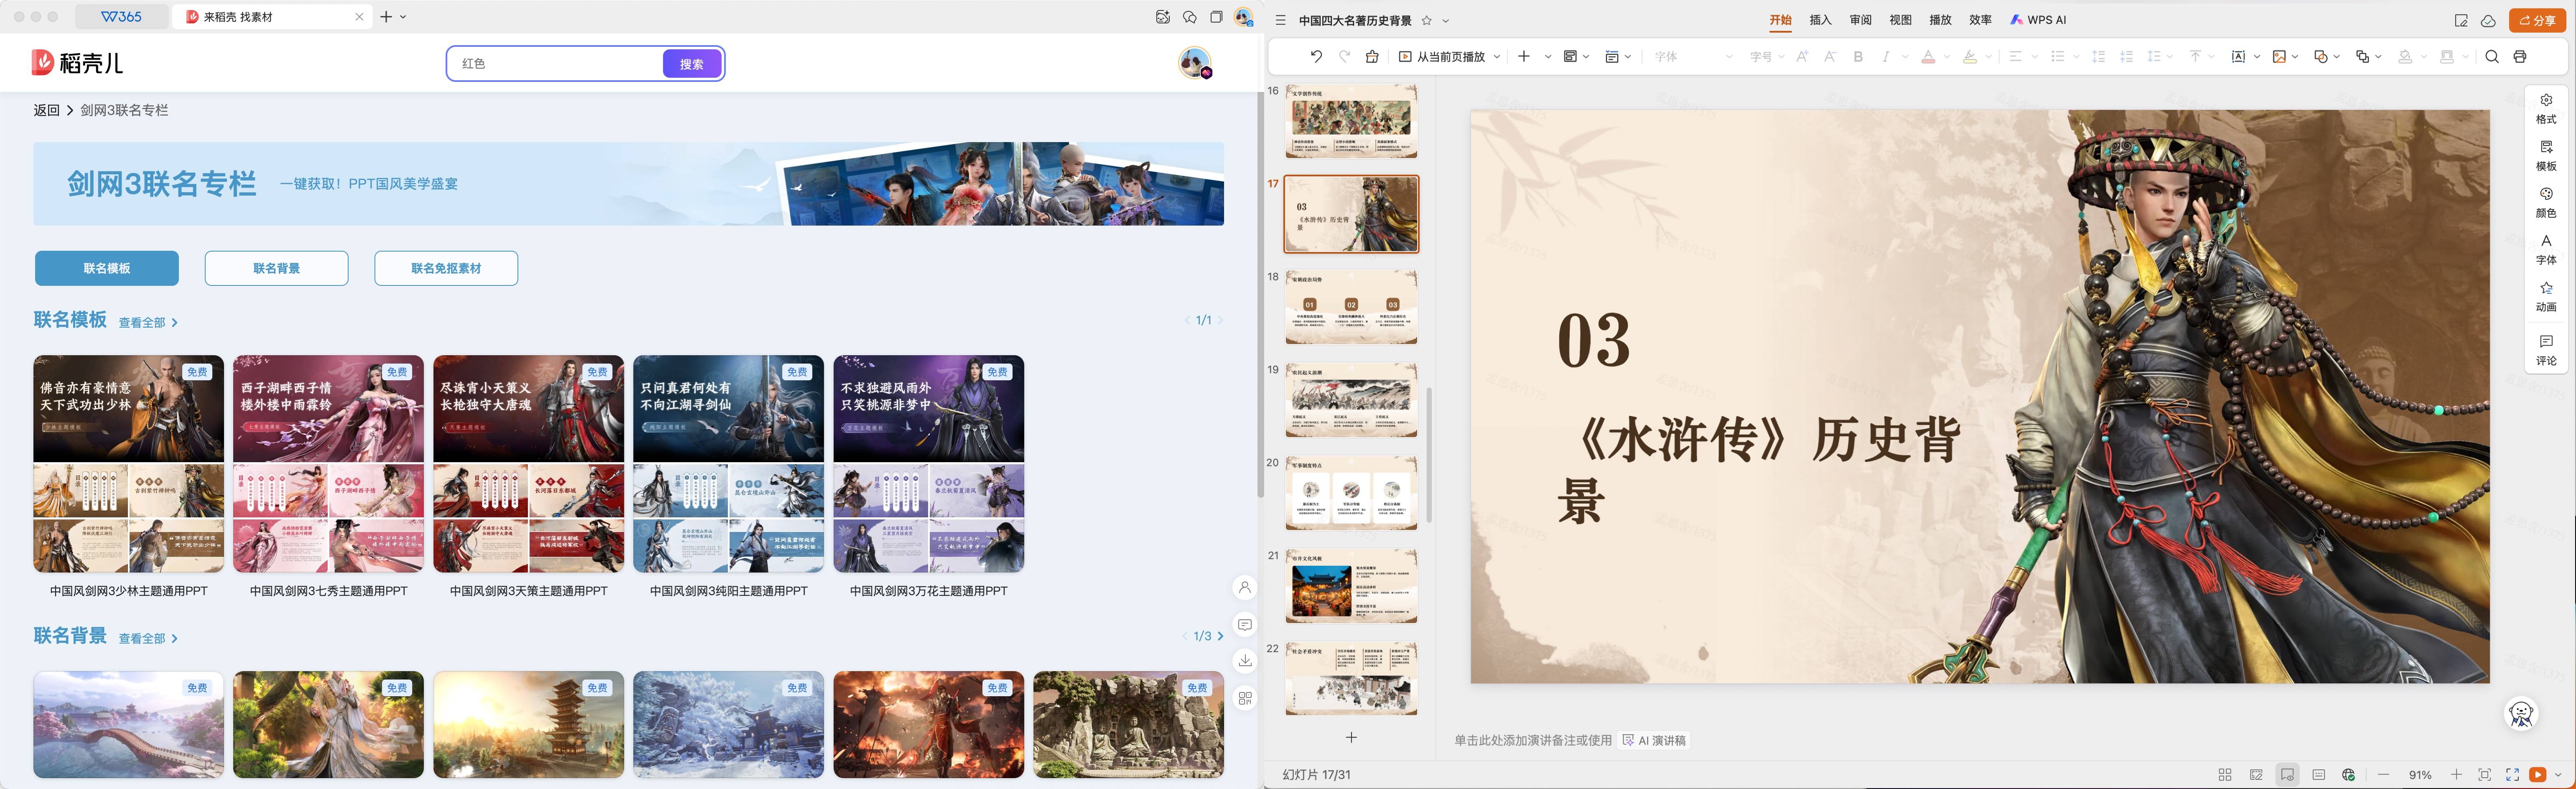Switch to slide sorter grid view
The height and width of the screenshot is (789, 2576).
pyautogui.click(x=2224, y=775)
